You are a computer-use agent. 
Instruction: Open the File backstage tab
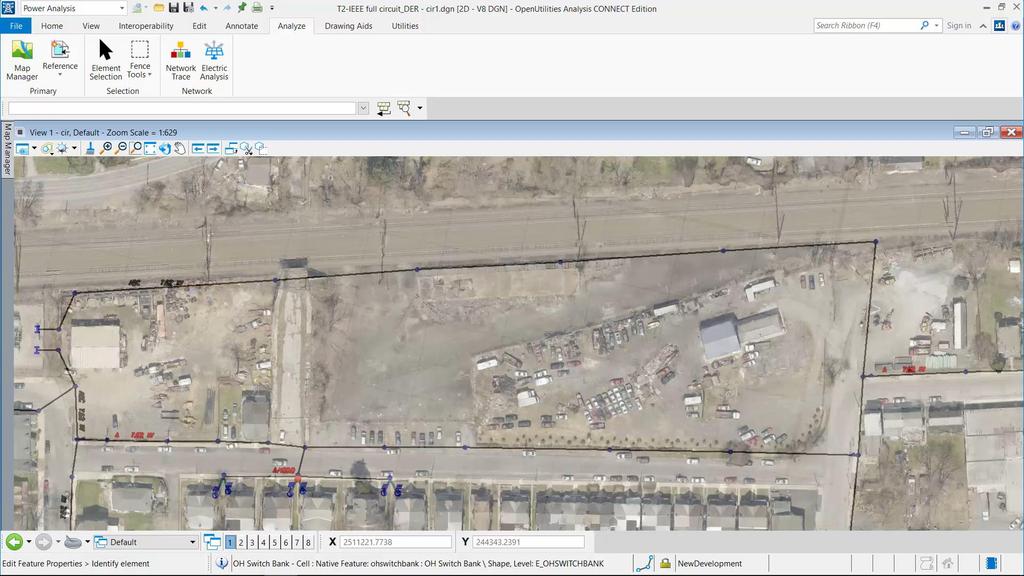16,26
